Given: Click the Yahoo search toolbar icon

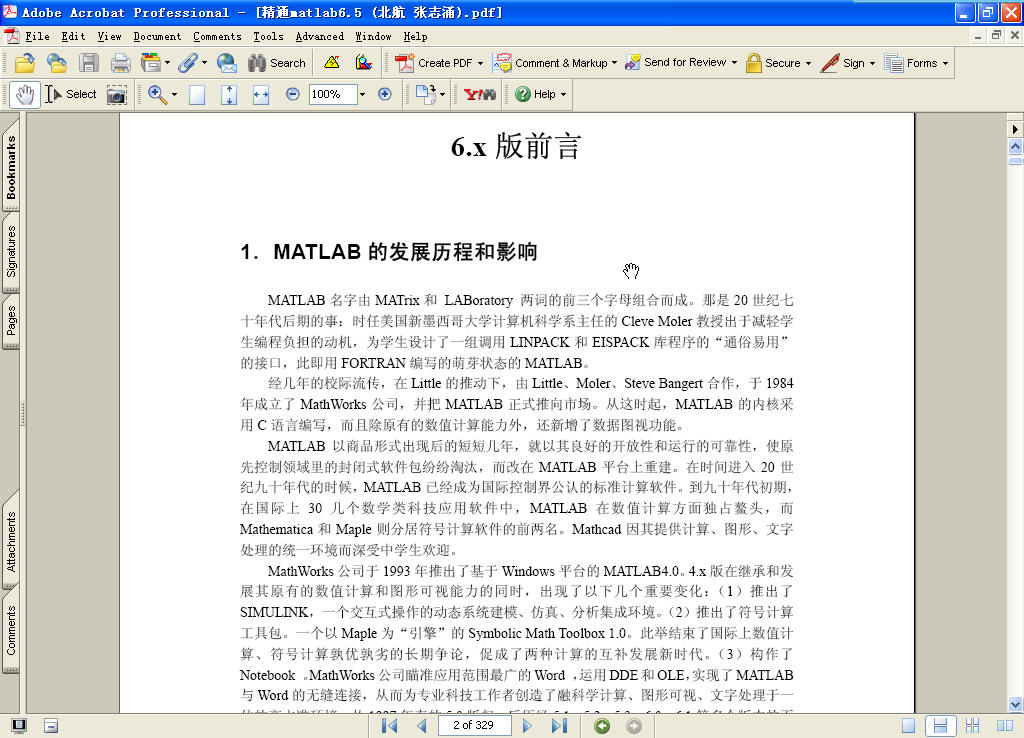Looking at the screenshot, I should [479, 94].
